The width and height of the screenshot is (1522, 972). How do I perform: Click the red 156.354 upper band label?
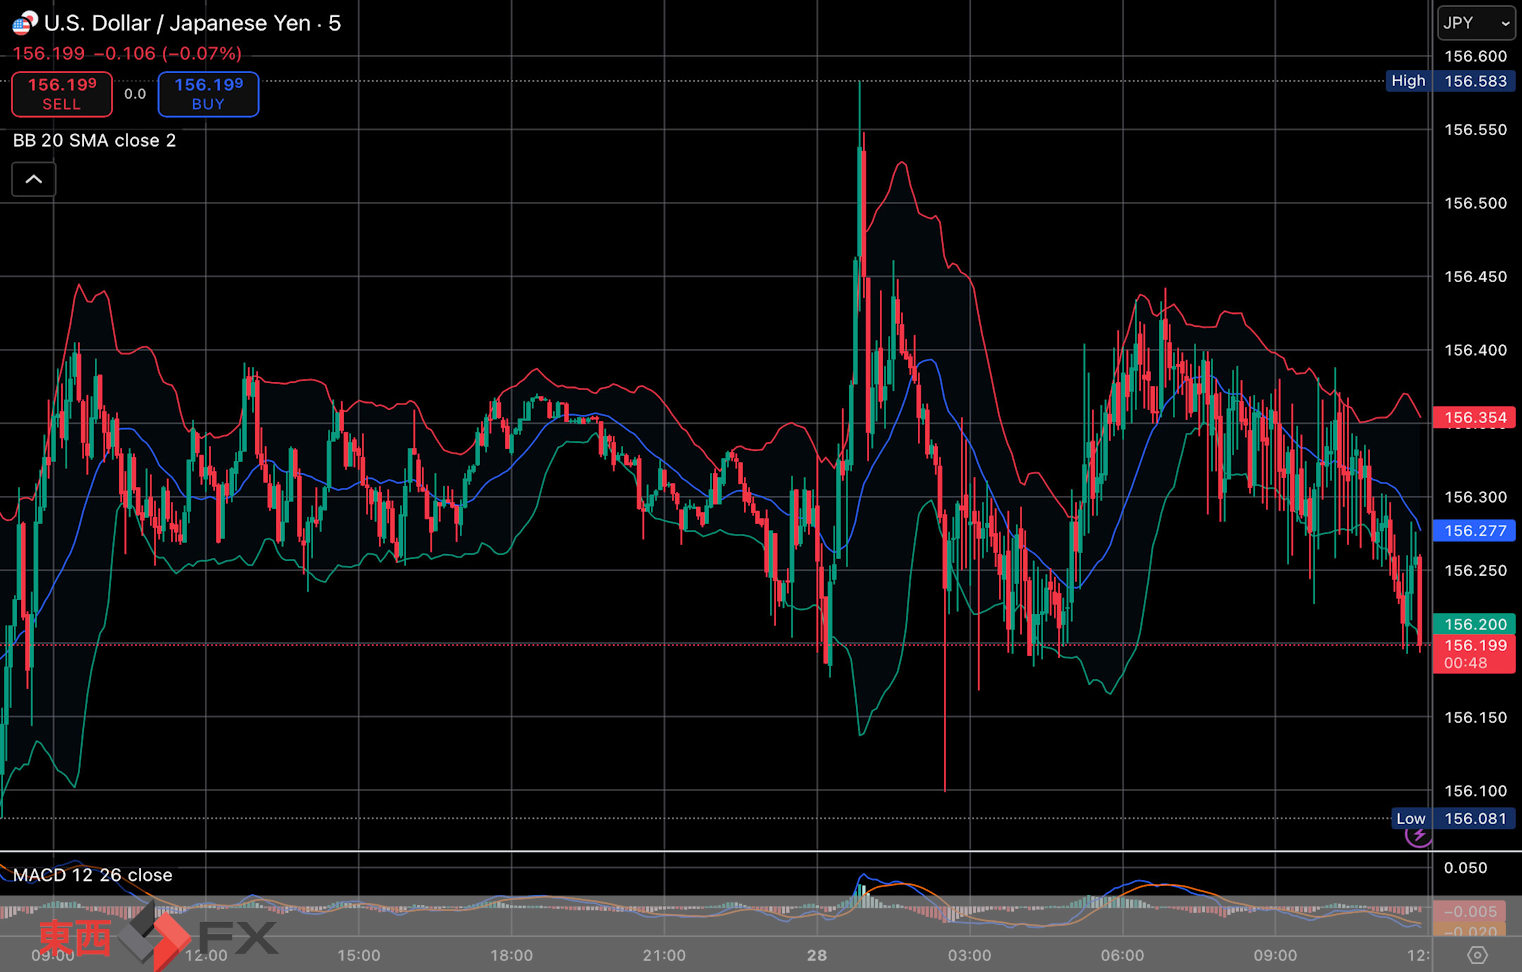click(1474, 418)
